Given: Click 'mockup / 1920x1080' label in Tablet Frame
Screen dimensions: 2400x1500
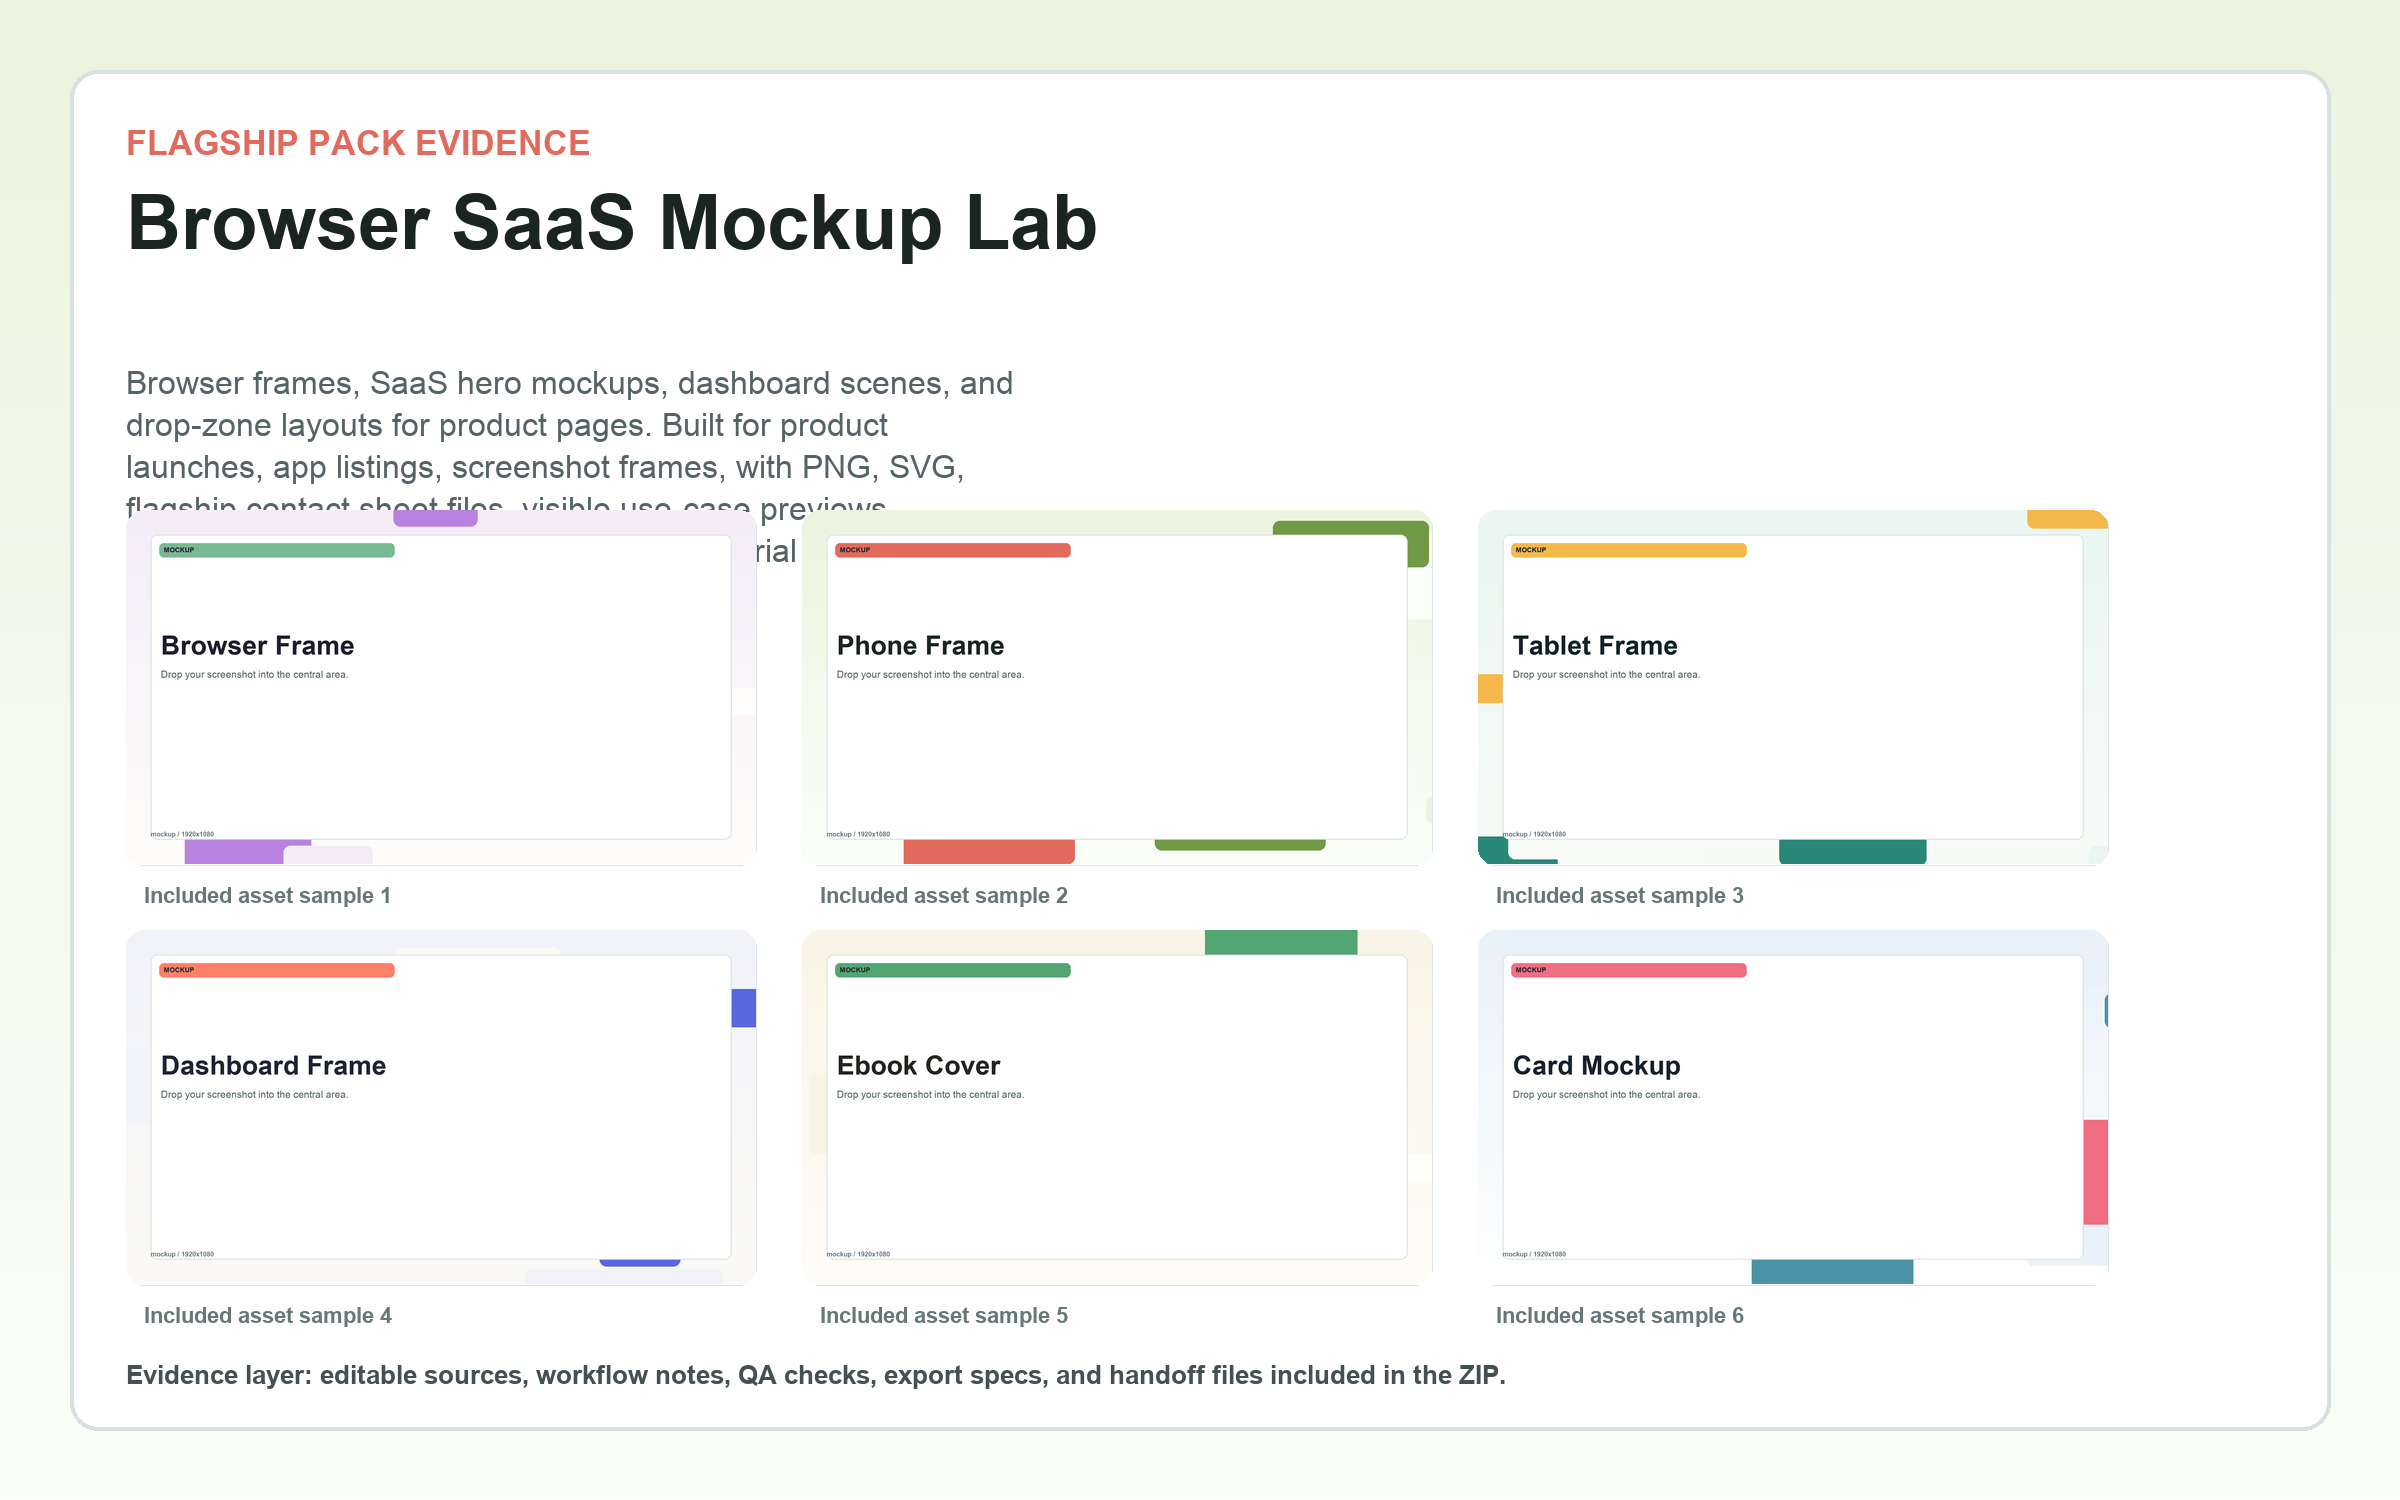Looking at the screenshot, I should point(1535,834).
